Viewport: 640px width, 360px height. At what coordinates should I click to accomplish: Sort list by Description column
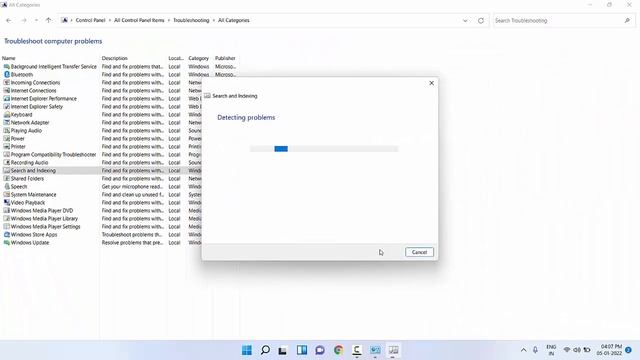[115, 58]
